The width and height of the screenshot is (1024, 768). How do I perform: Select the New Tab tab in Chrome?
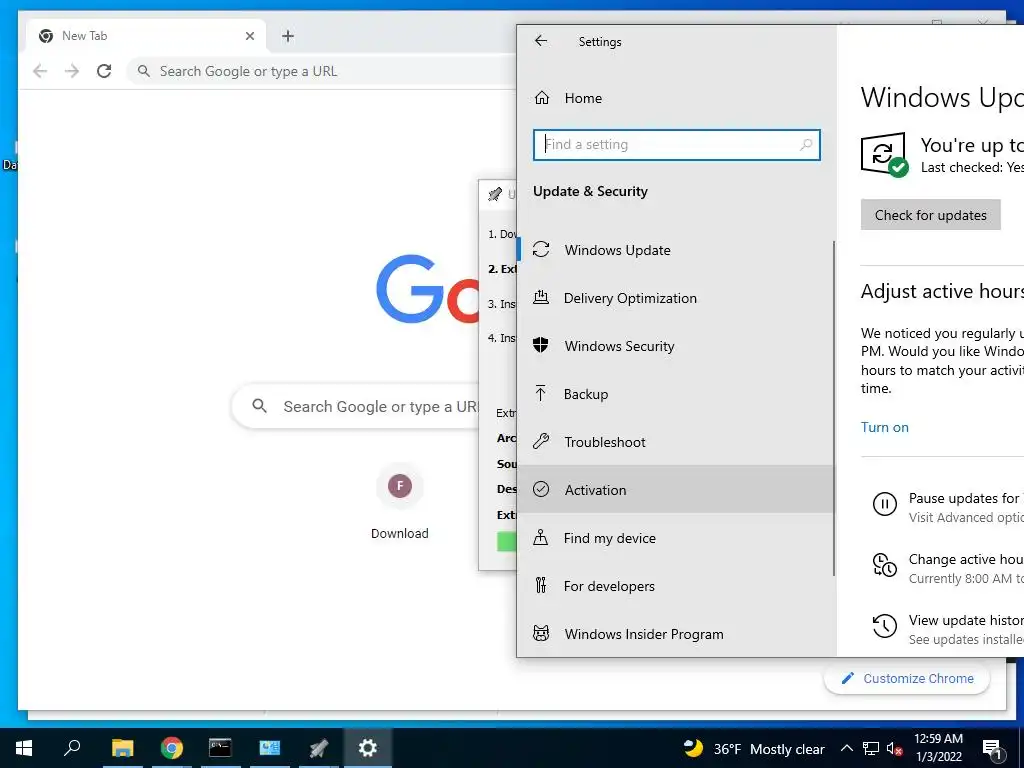point(146,36)
